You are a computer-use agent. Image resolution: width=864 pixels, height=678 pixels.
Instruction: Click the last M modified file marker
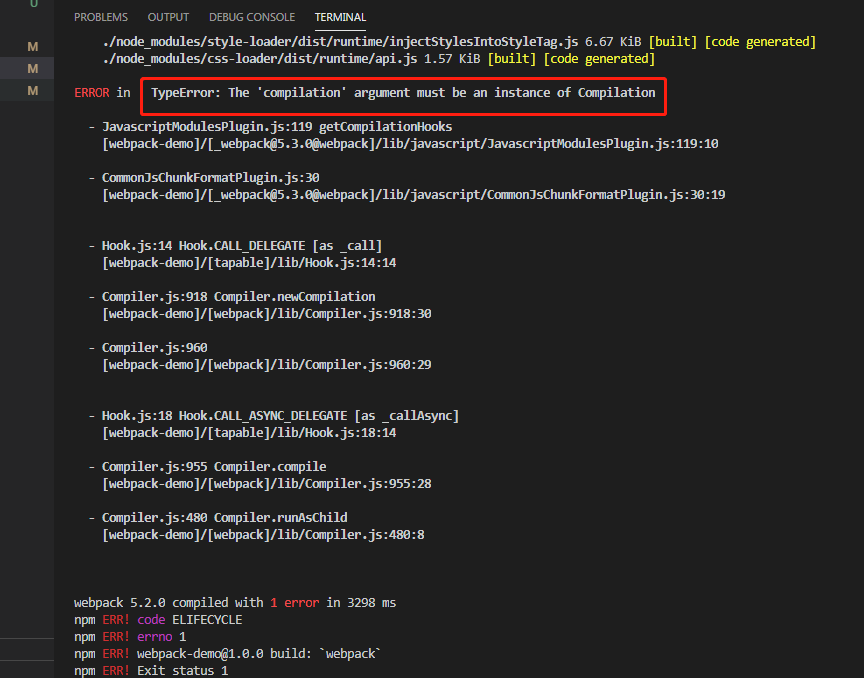click(x=33, y=91)
